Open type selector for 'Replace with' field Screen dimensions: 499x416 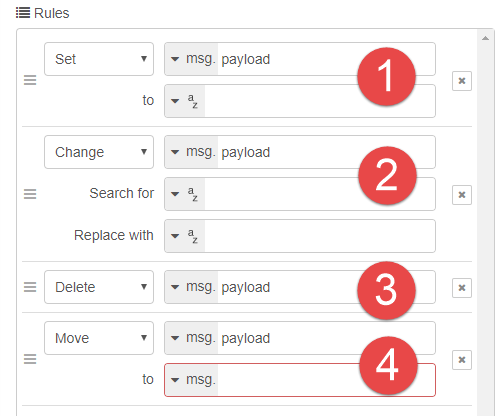[185, 236]
